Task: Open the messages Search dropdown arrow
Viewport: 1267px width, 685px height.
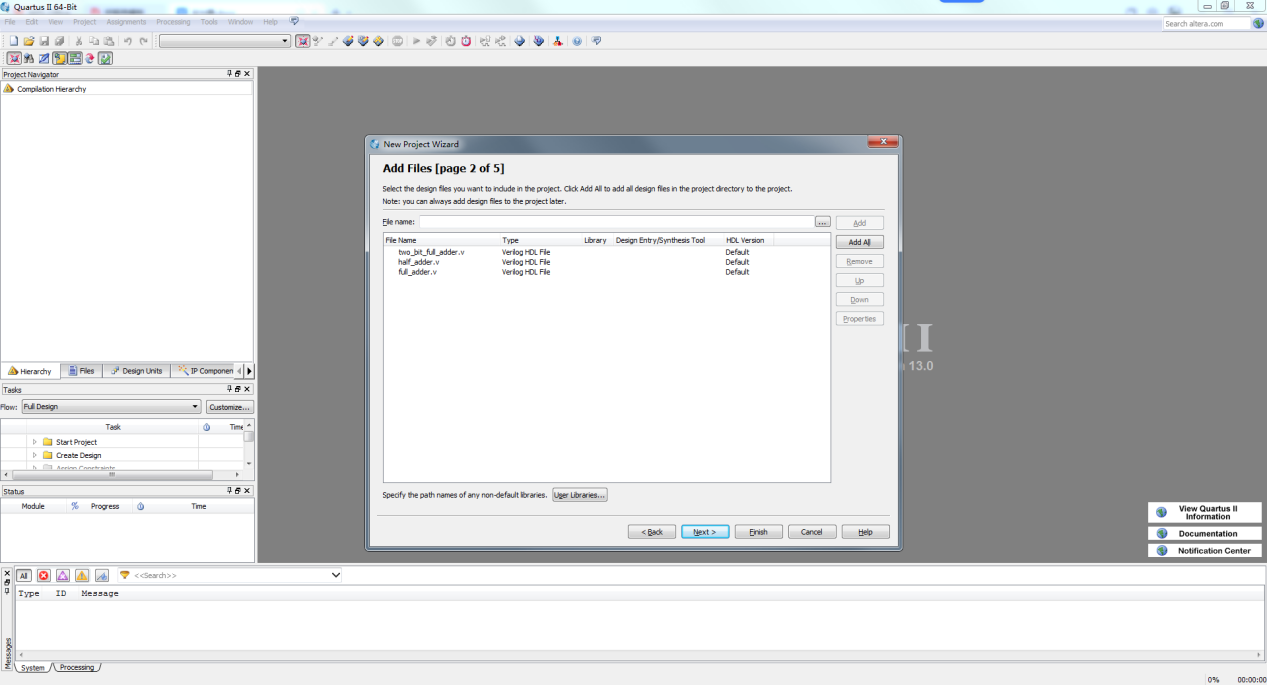Action: coord(335,575)
